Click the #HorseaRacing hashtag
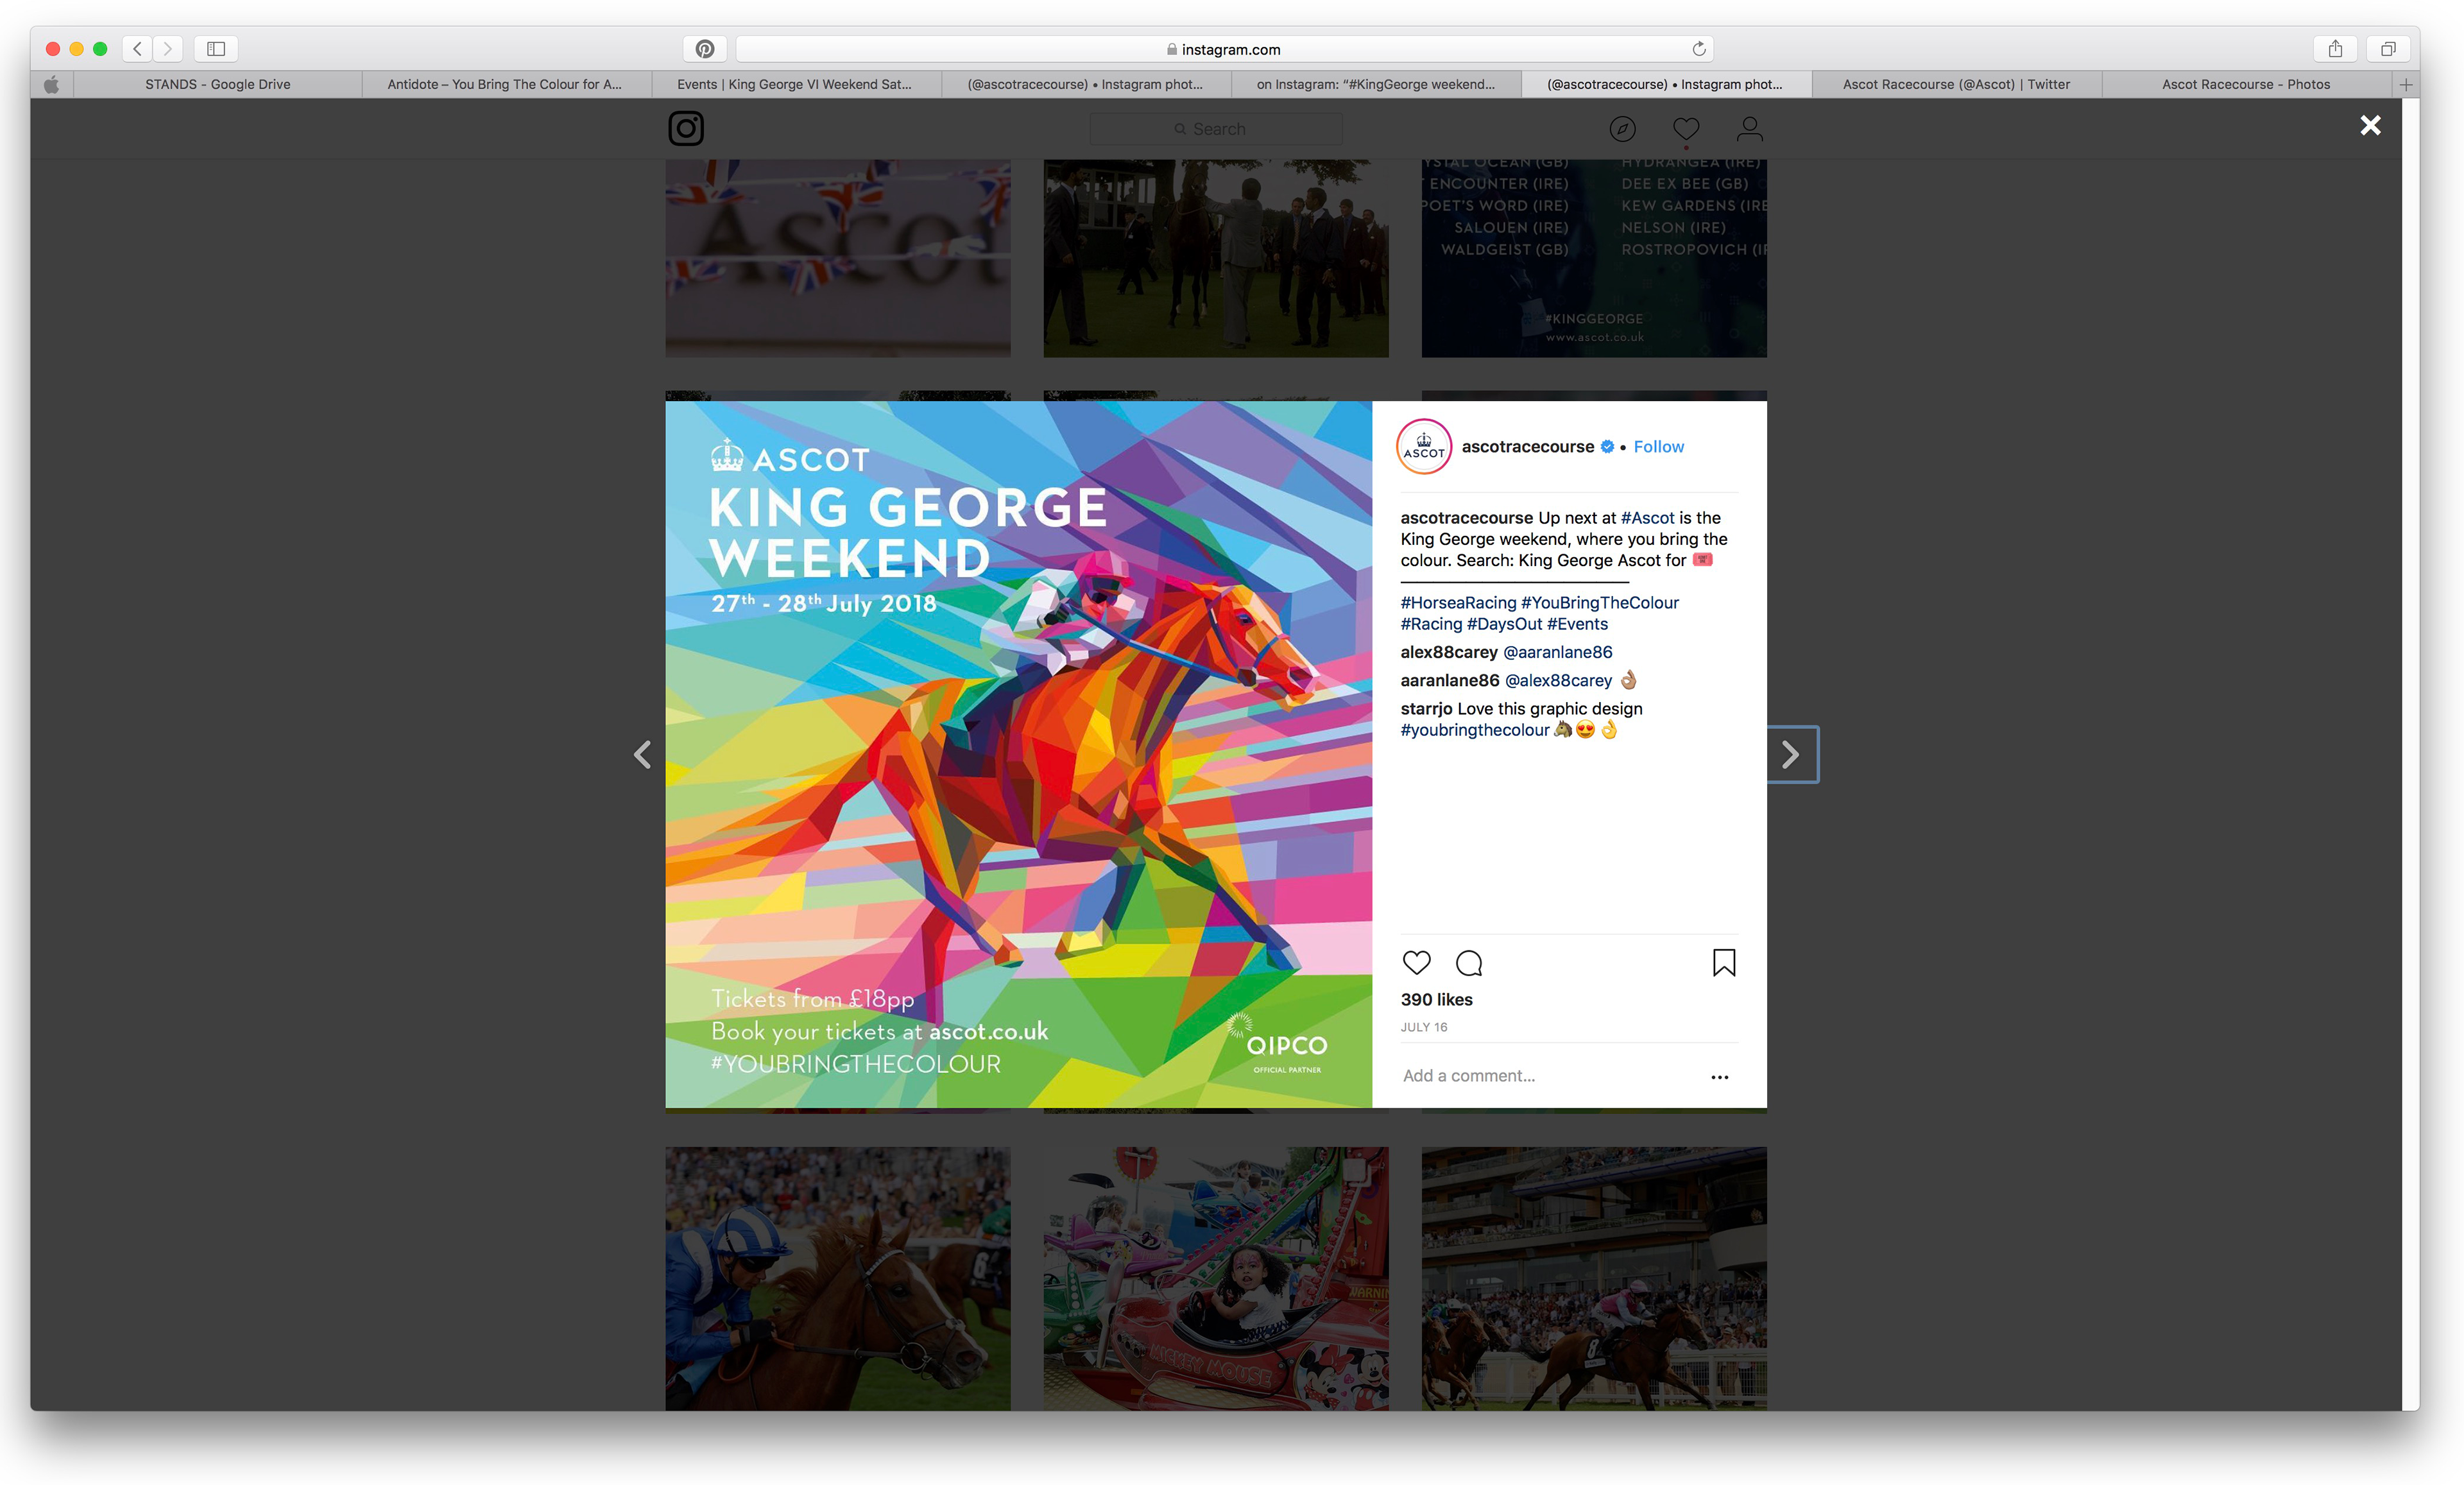The width and height of the screenshot is (2464, 1485). (1458, 603)
